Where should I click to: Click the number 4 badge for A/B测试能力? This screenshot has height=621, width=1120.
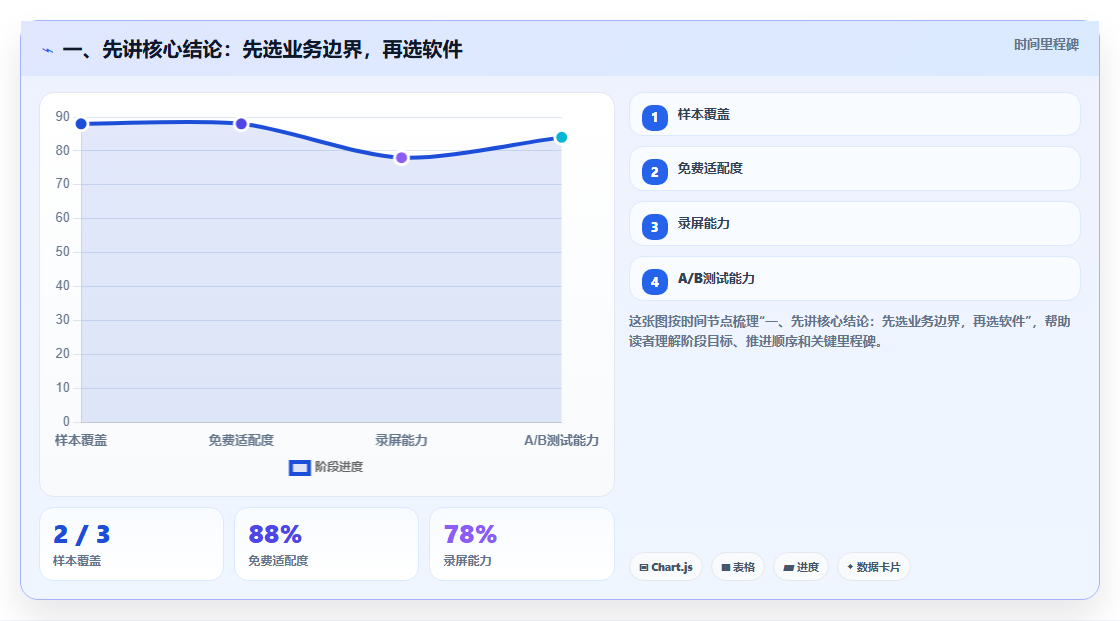pyautogui.click(x=654, y=282)
